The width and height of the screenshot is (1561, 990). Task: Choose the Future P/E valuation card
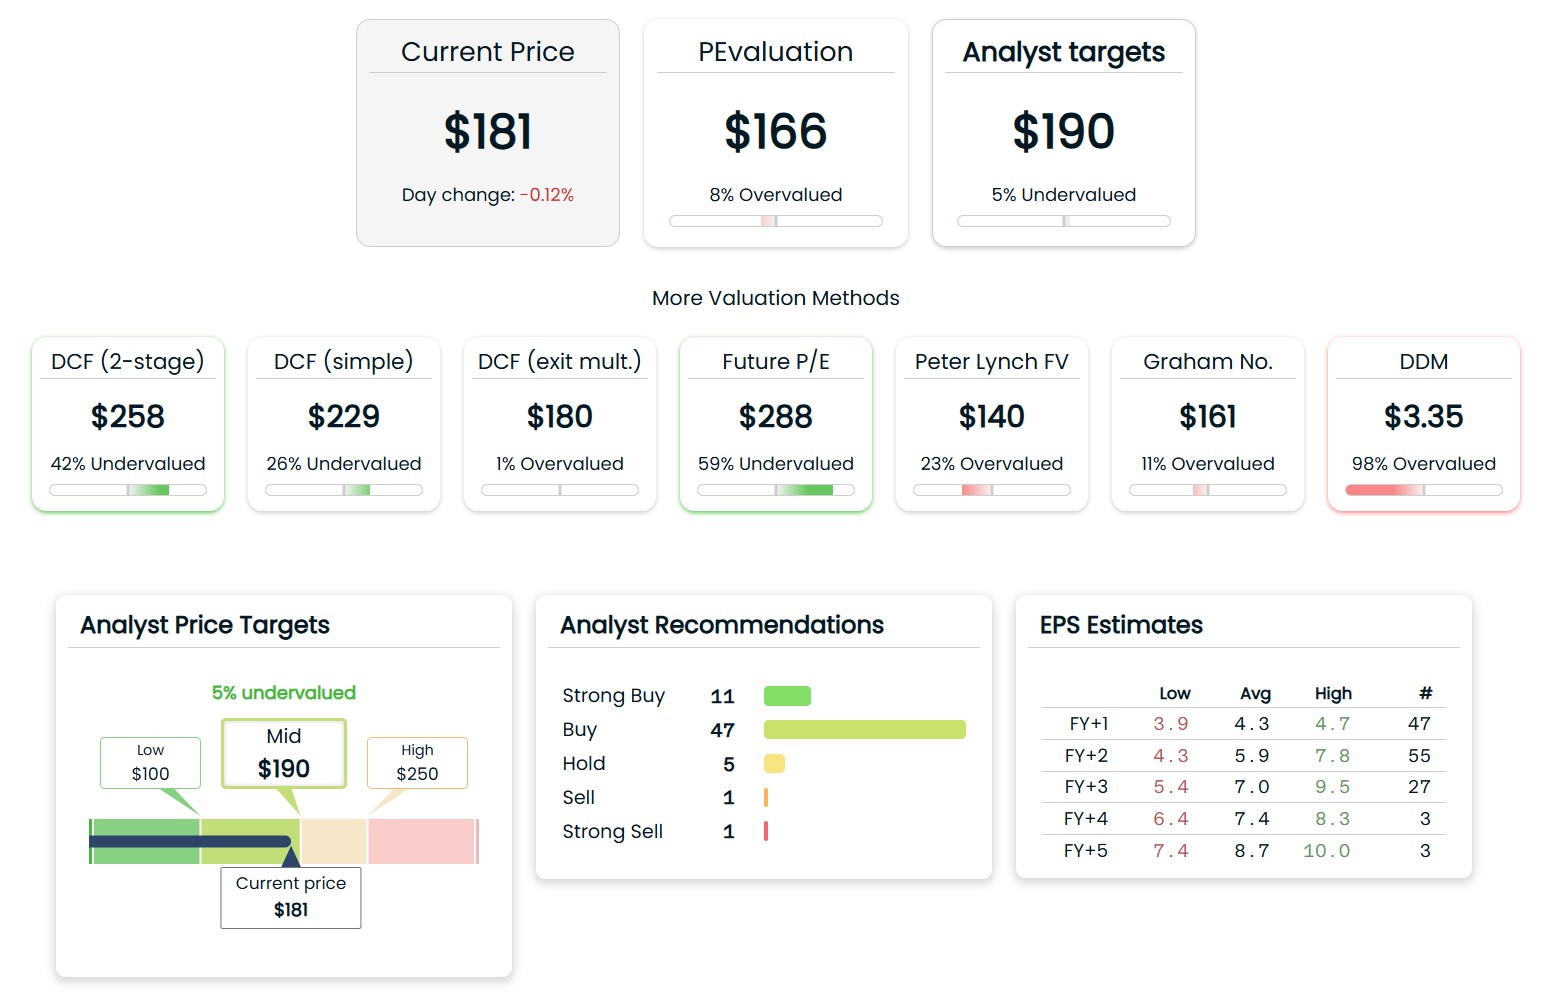point(776,423)
